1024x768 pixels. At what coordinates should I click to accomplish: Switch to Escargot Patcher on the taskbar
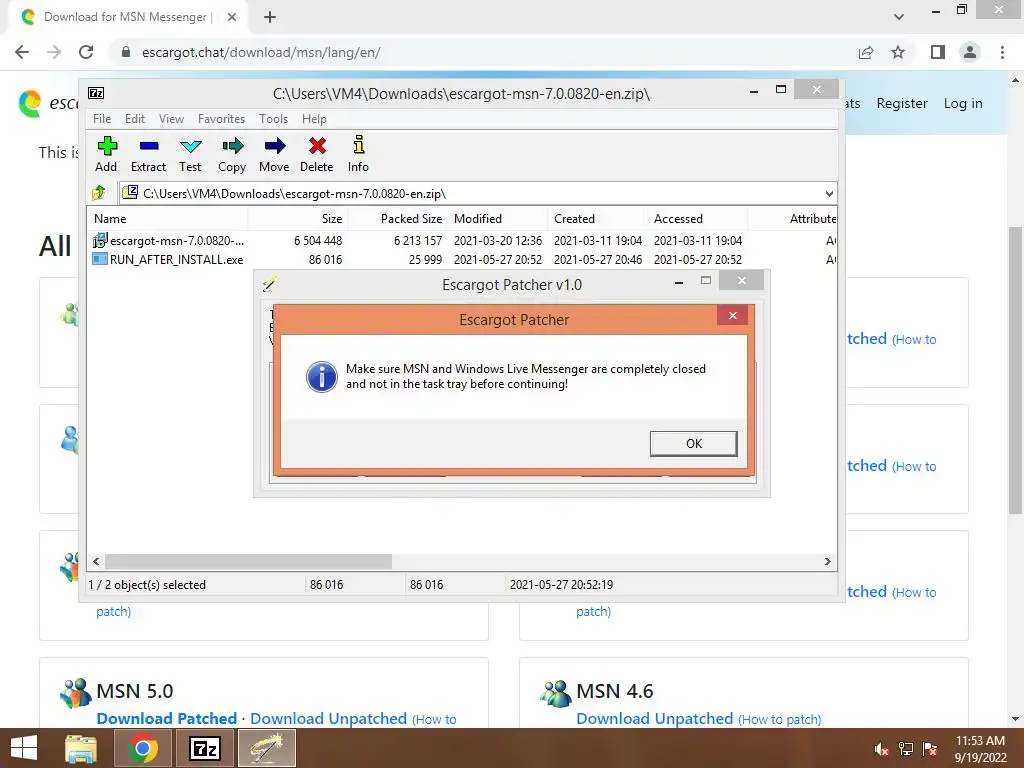tap(266, 748)
